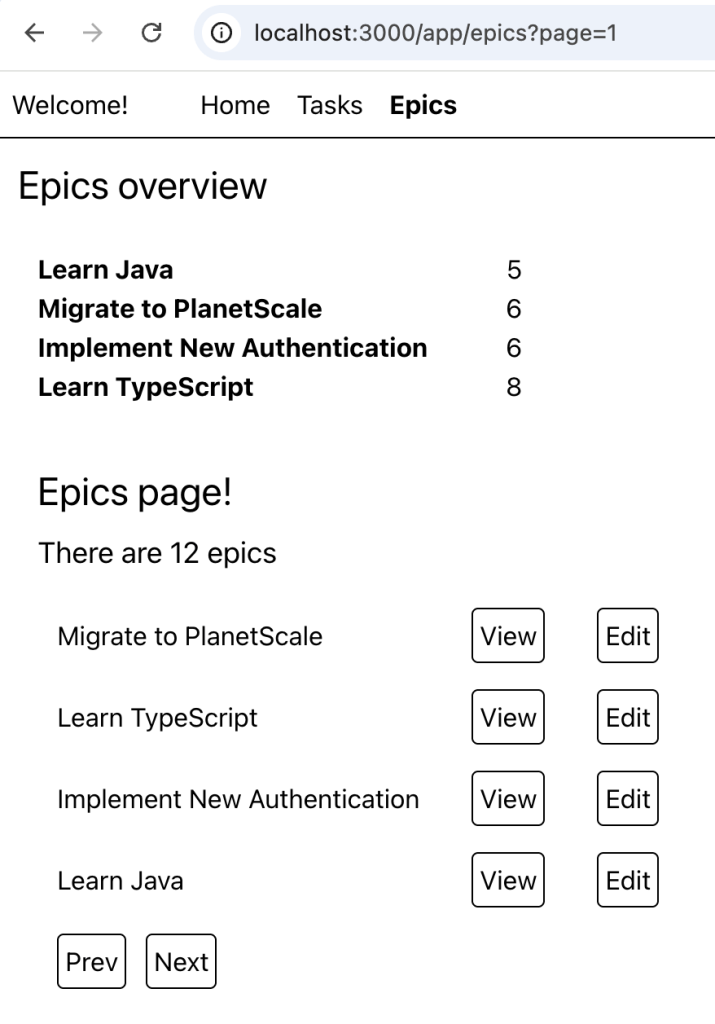Select Learn Java in the epics overview list
This screenshot has width=715, height=1024.
pos(106,269)
